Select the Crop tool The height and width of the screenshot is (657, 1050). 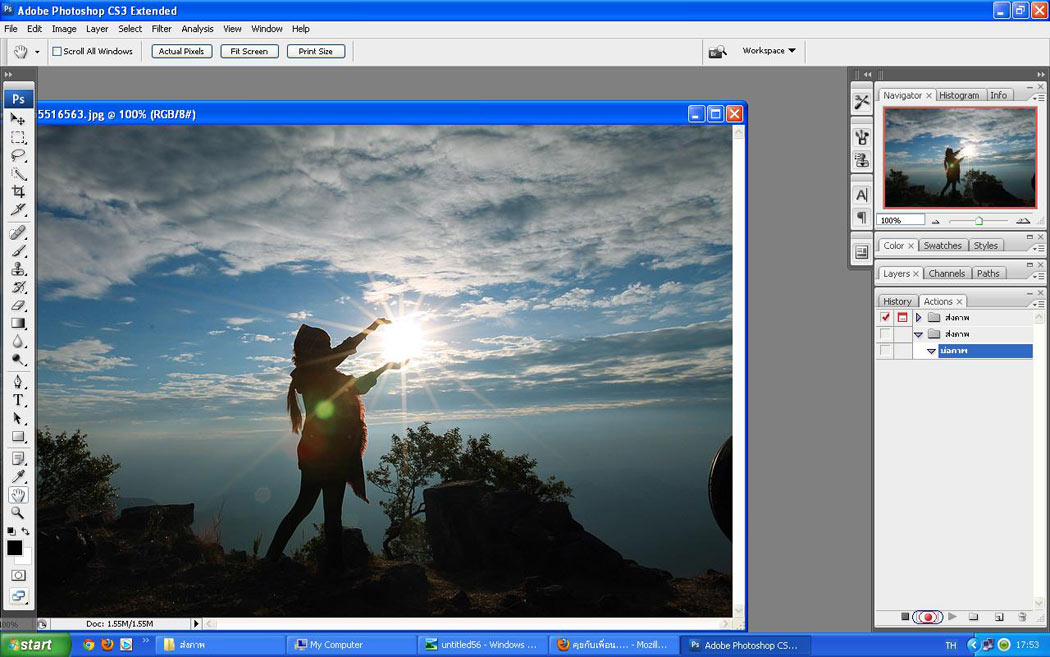(x=18, y=192)
